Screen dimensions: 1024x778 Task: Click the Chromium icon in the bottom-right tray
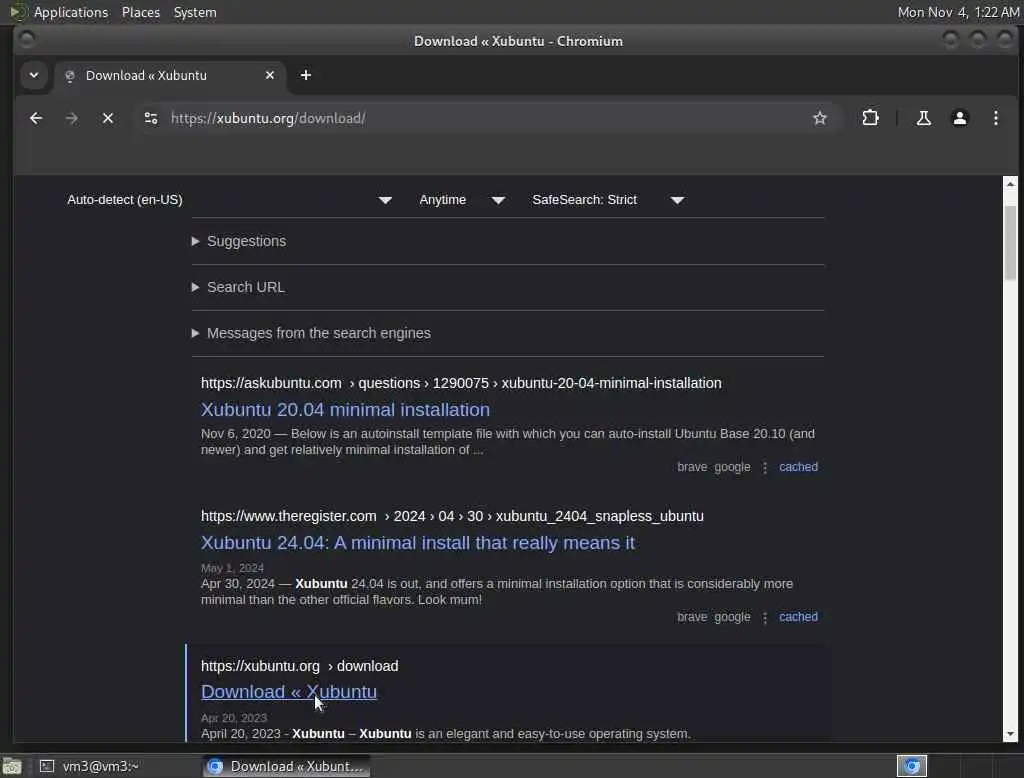[x=912, y=766]
